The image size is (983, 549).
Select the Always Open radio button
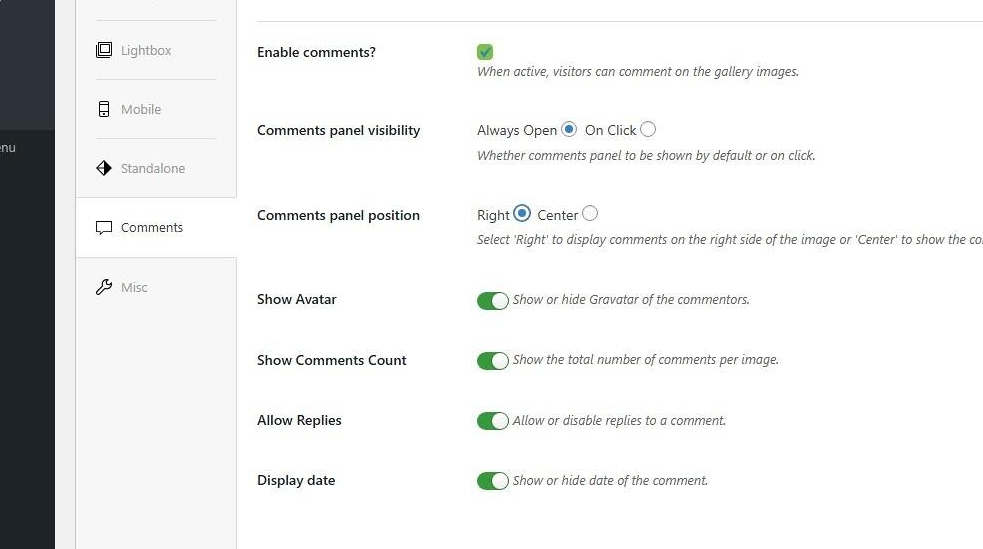pos(569,129)
